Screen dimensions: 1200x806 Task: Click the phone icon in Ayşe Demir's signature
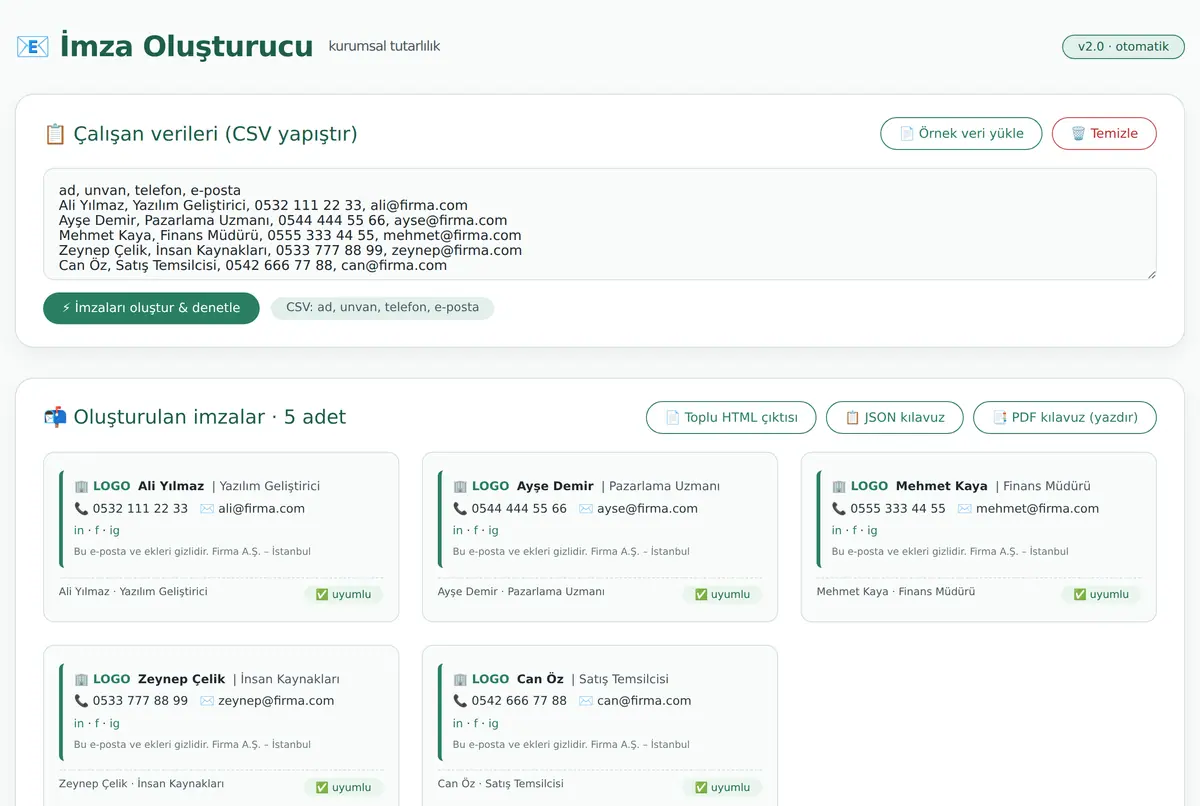(460, 508)
